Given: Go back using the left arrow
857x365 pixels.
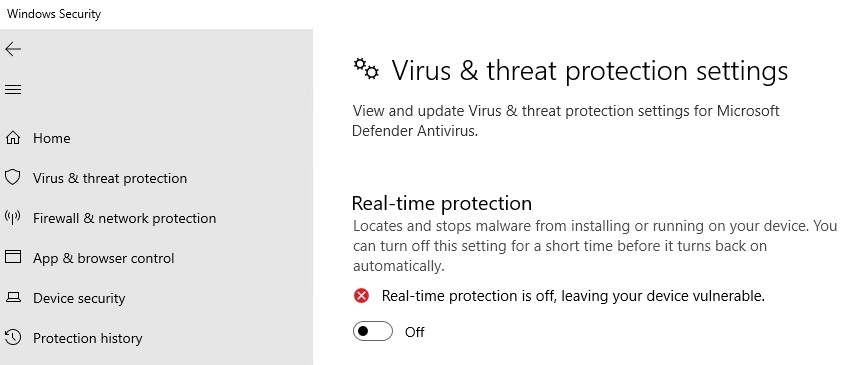Looking at the screenshot, I should pyautogui.click(x=13, y=49).
